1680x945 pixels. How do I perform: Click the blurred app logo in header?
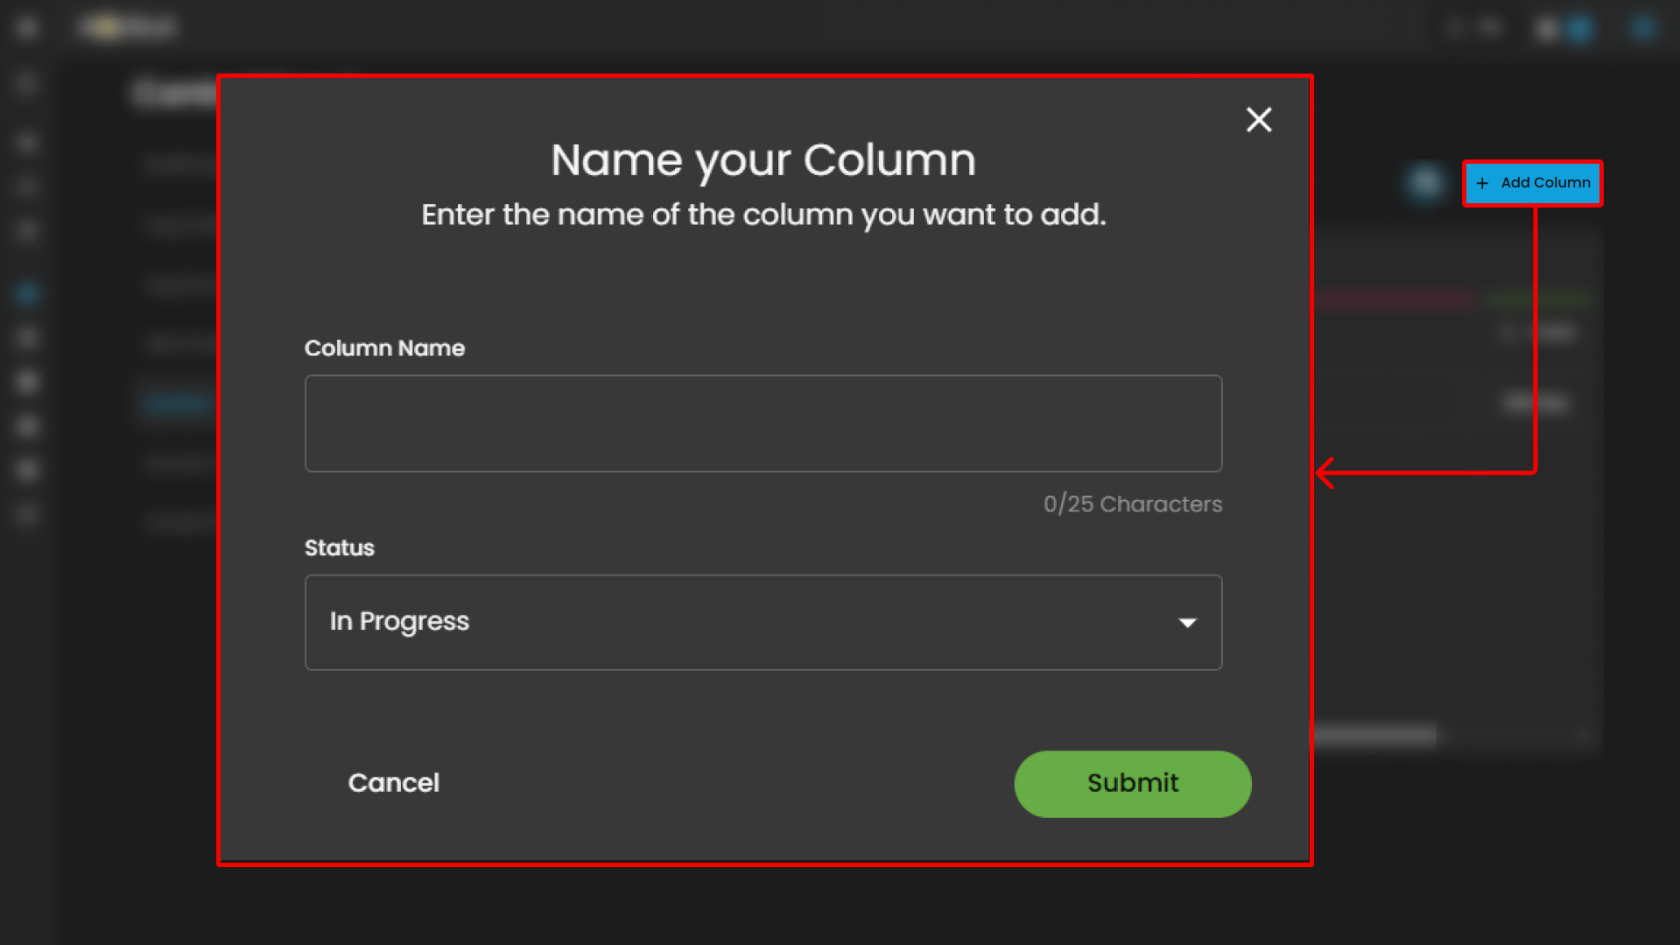(130, 28)
